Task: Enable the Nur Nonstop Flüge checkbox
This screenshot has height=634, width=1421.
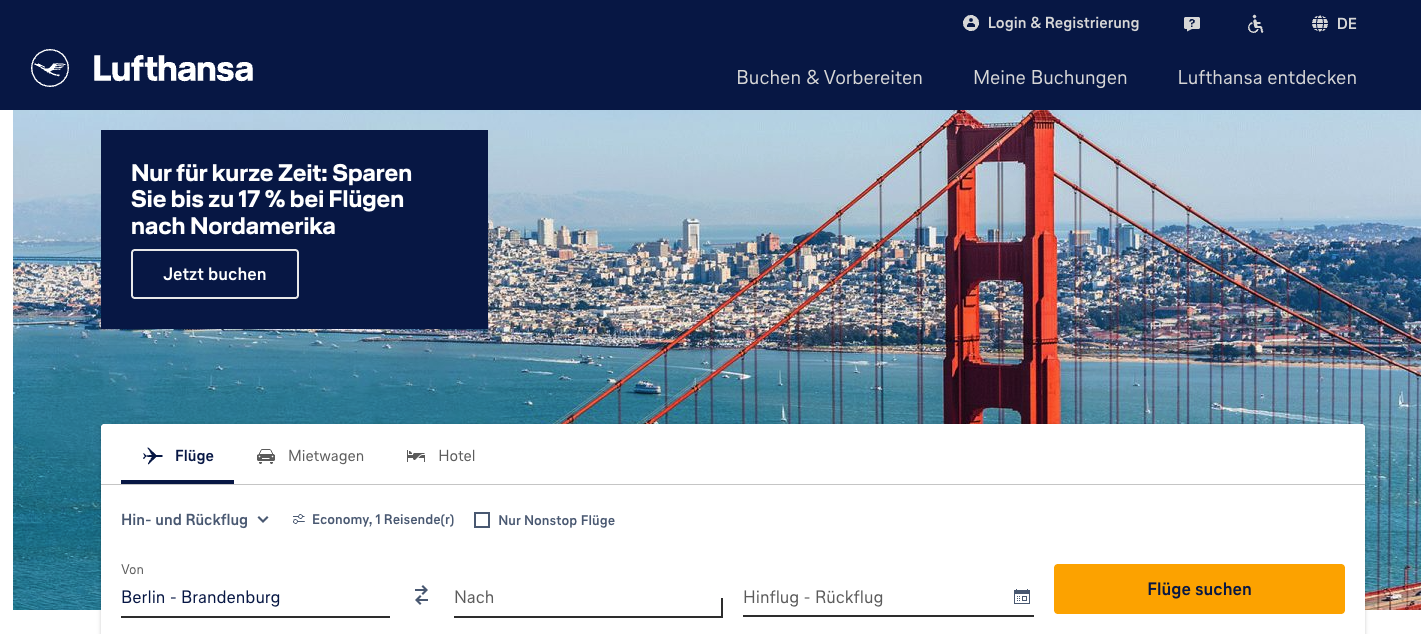Action: pos(482,520)
